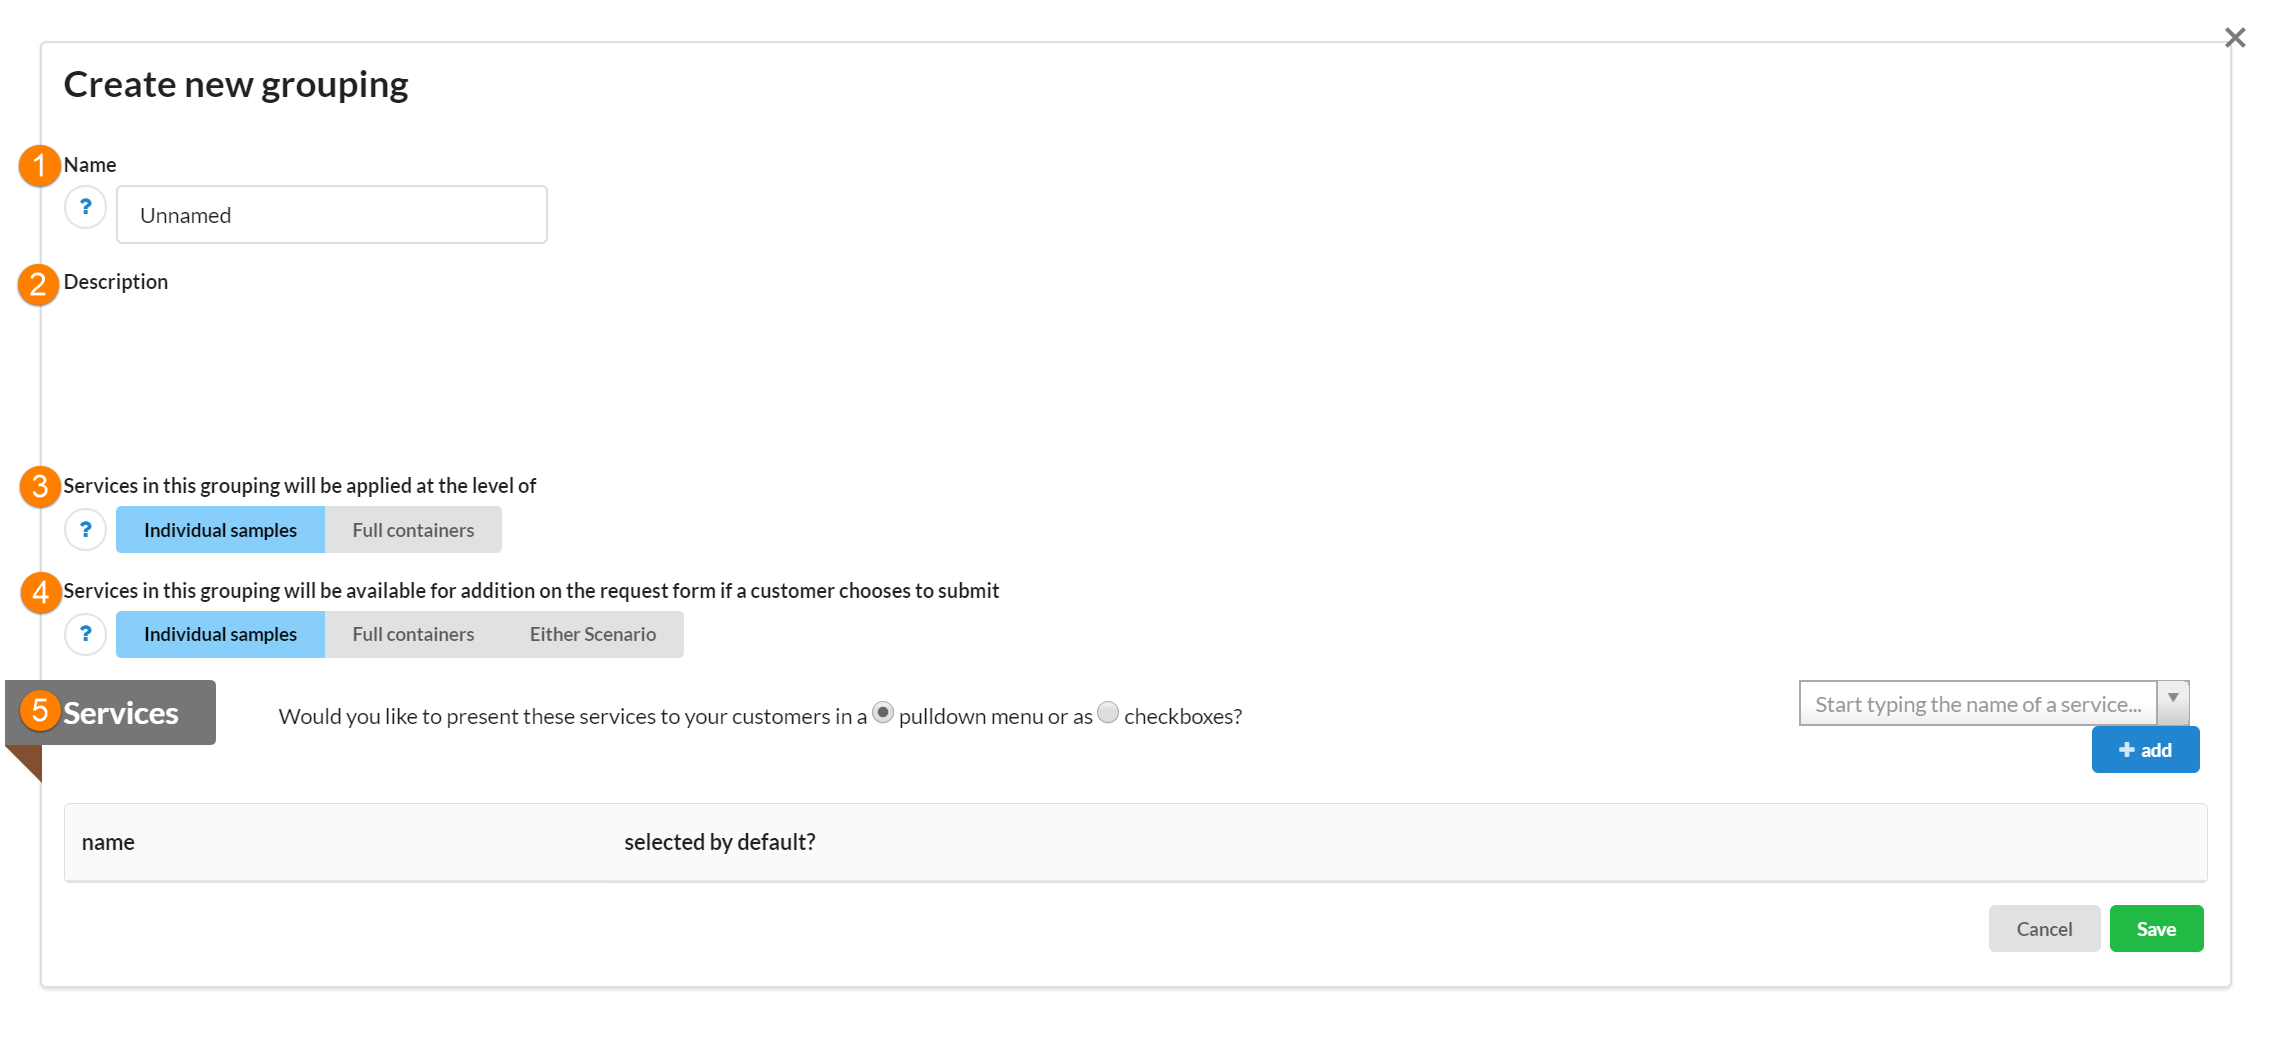Click the service name search field
The height and width of the screenshot is (1051, 2271).
pos(1977,704)
